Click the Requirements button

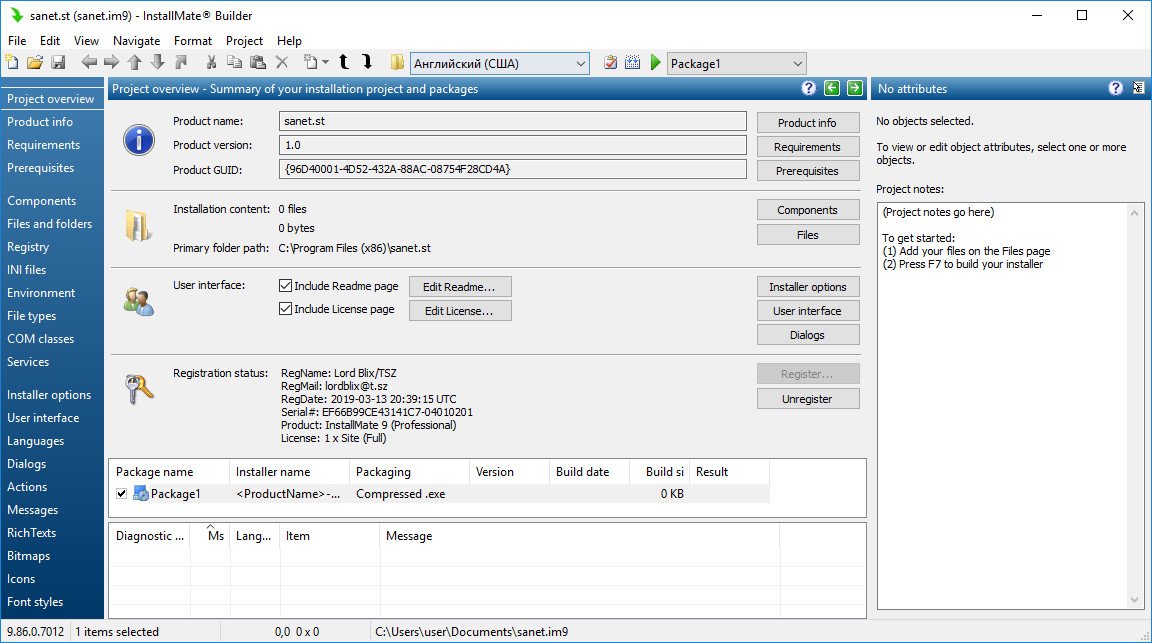(807, 147)
